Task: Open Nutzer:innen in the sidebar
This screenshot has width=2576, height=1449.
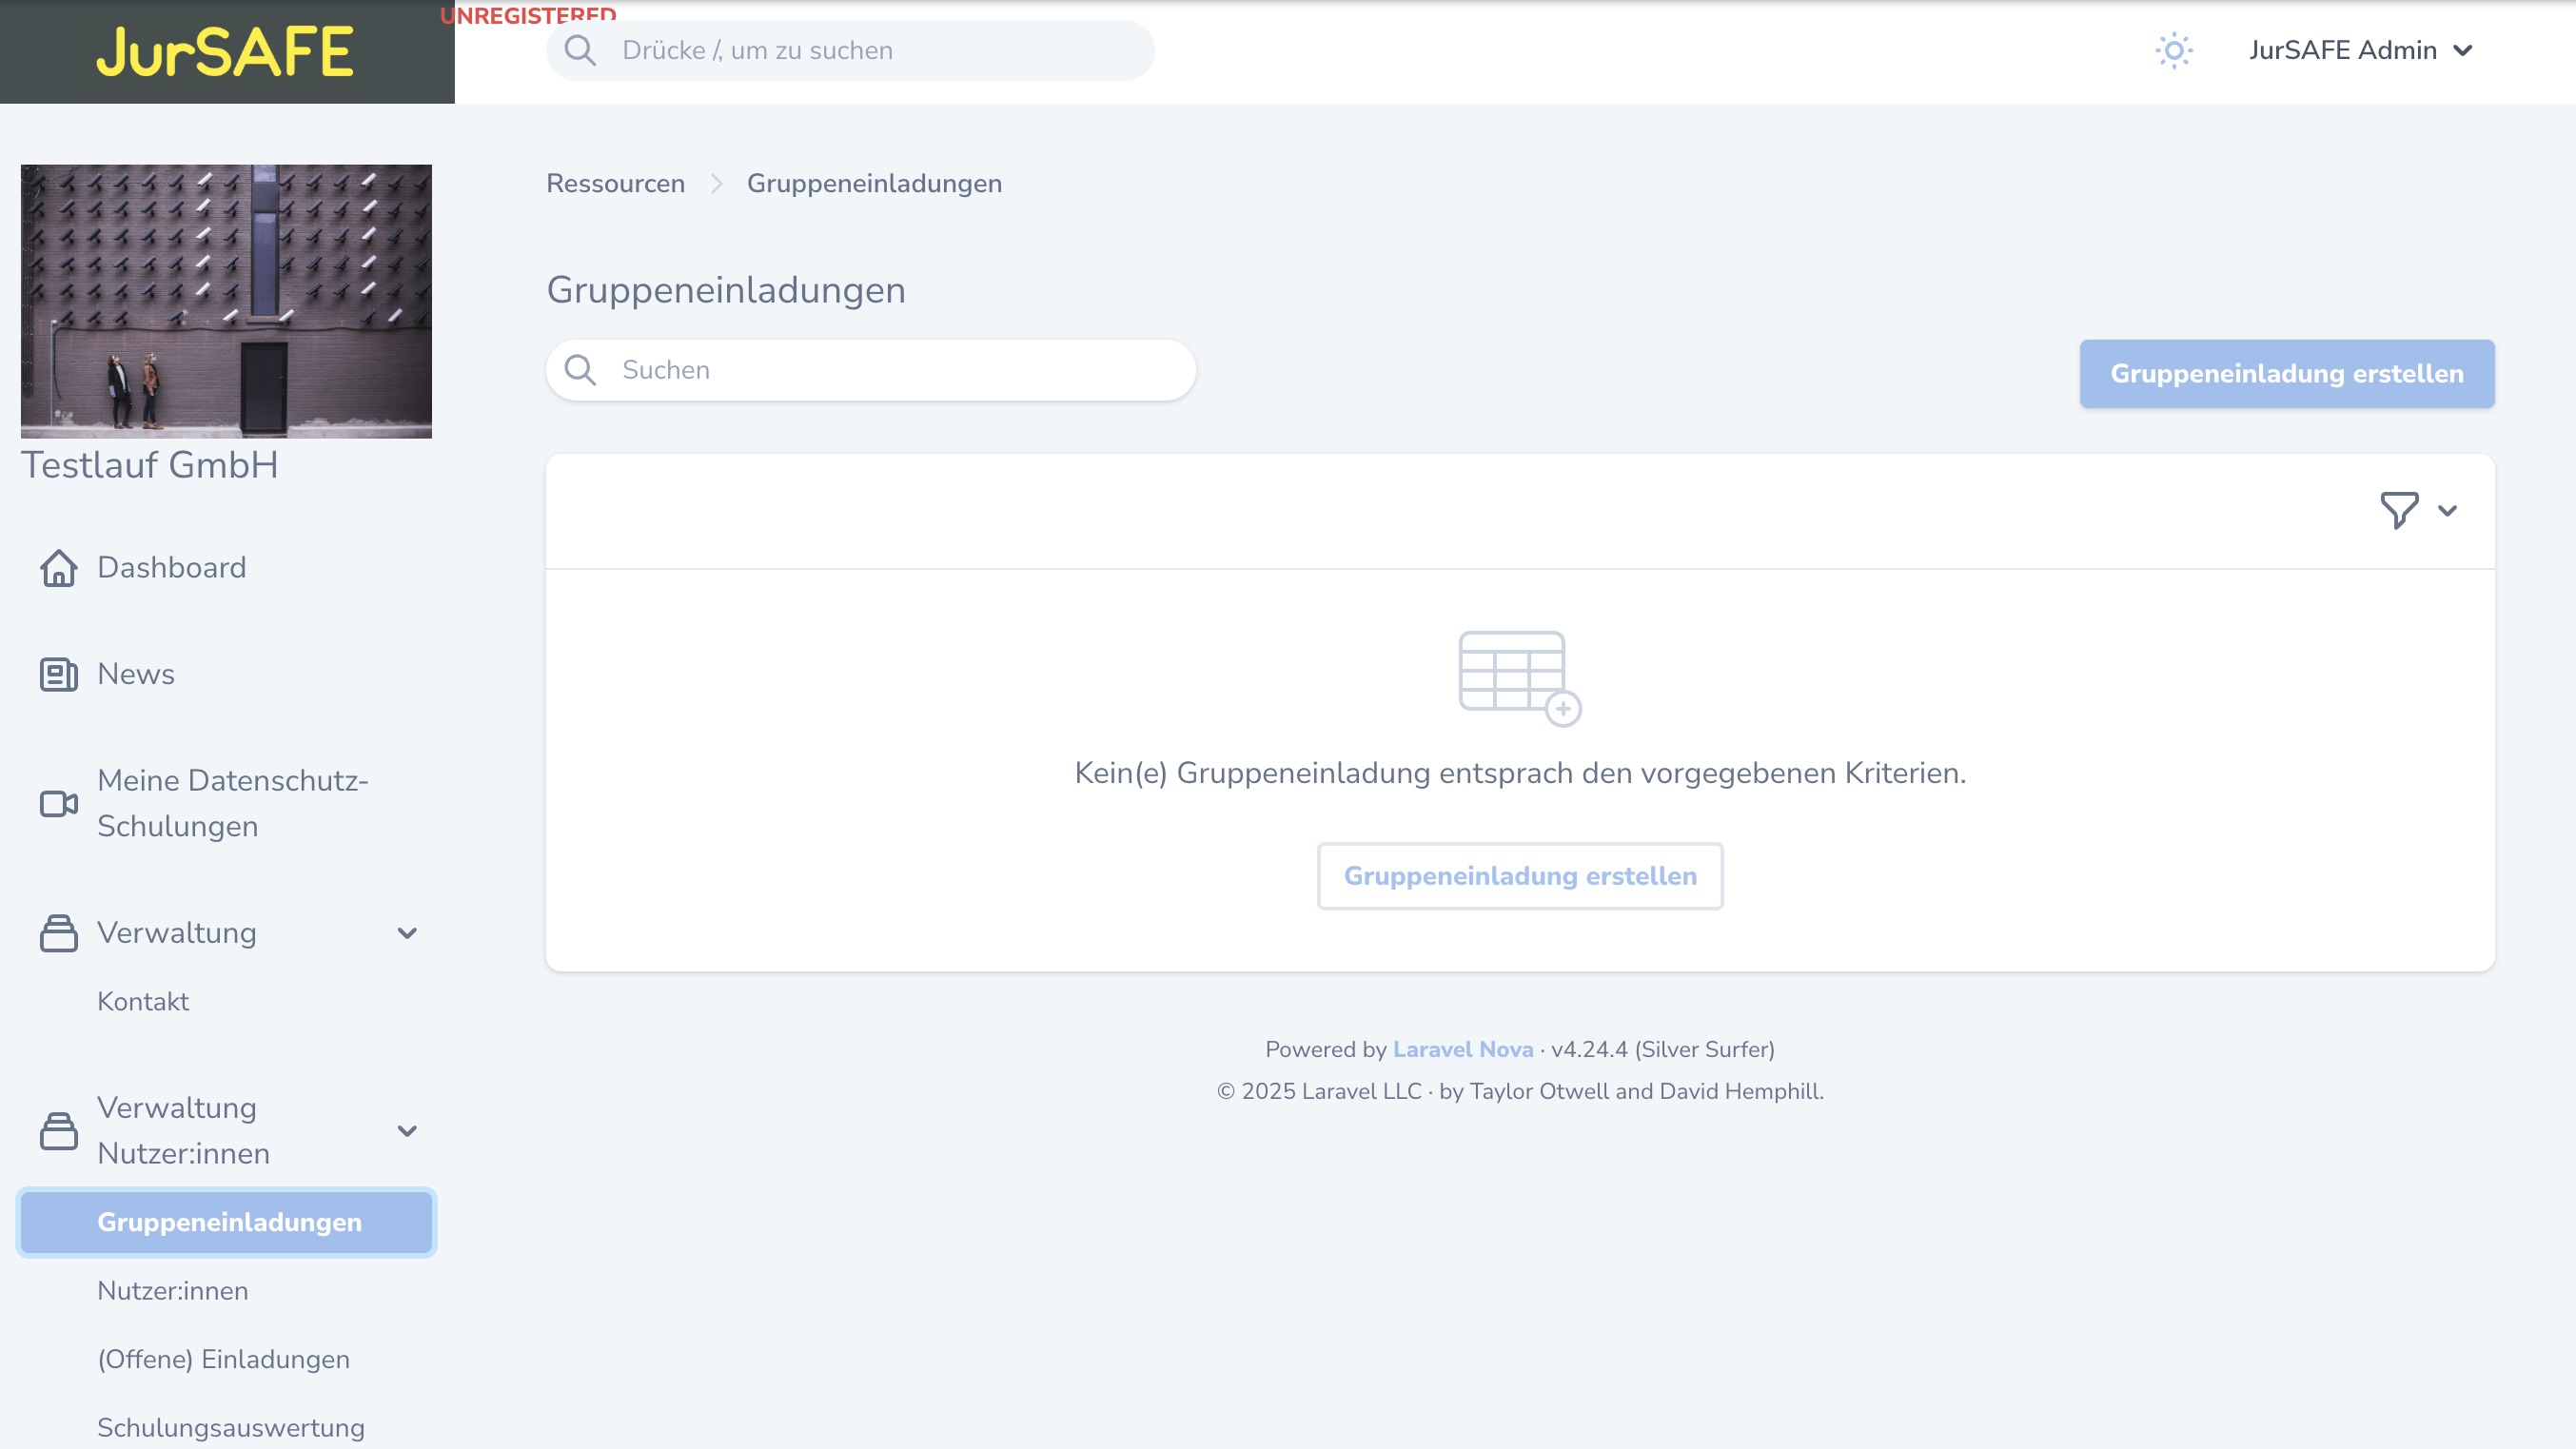Action: 172,1290
